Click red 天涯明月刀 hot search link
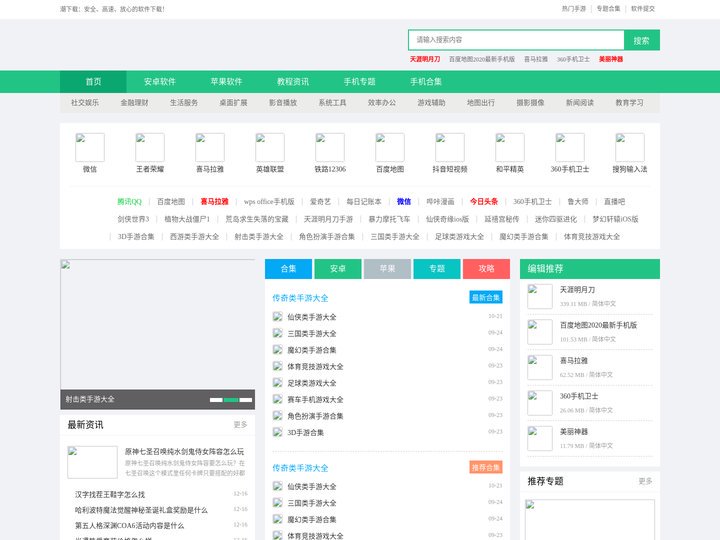This screenshot has width=720, height=540. tap(425, 59)
